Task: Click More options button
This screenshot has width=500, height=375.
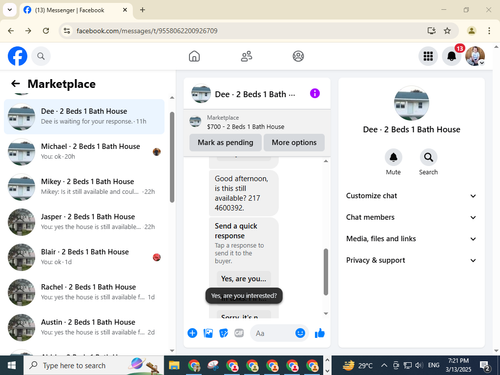Action: click(x=294, y=142)
